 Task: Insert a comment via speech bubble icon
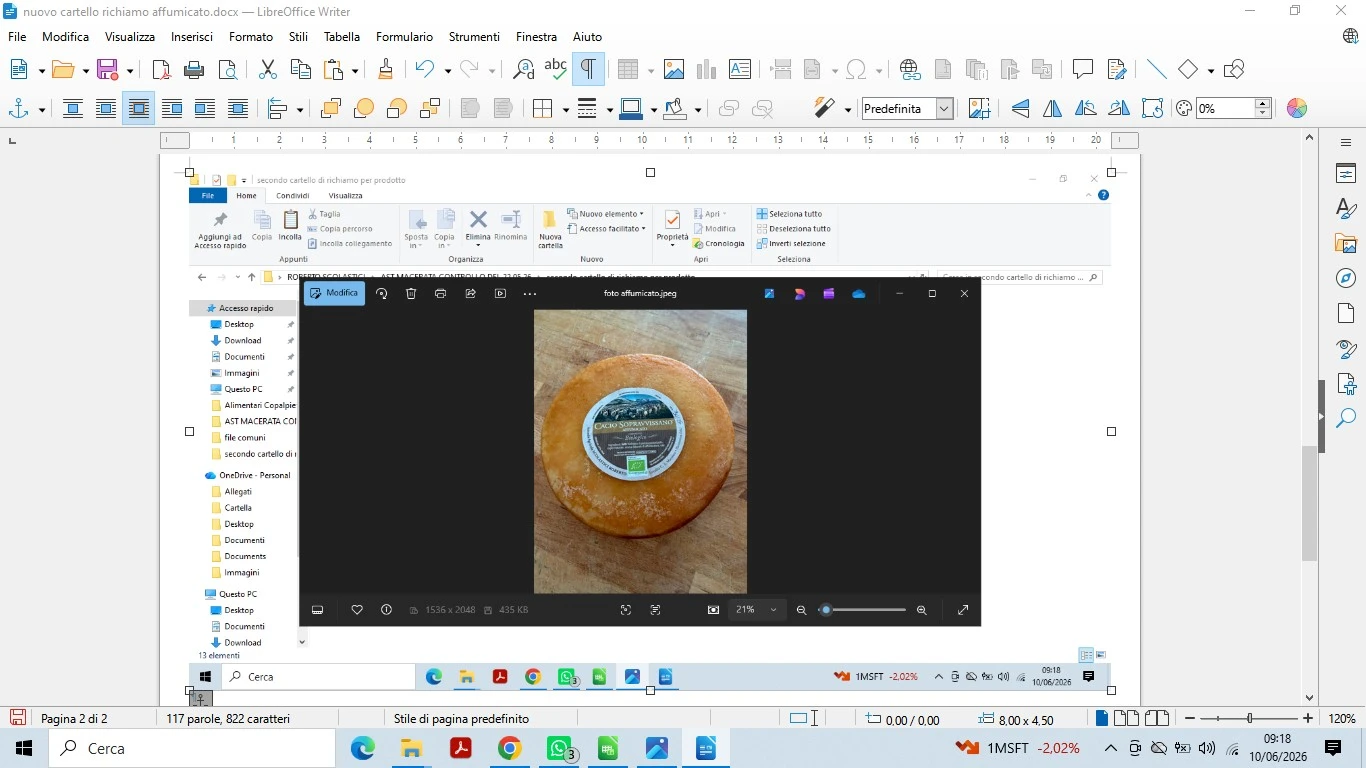pyautogui.click(x=1083, y=69)
